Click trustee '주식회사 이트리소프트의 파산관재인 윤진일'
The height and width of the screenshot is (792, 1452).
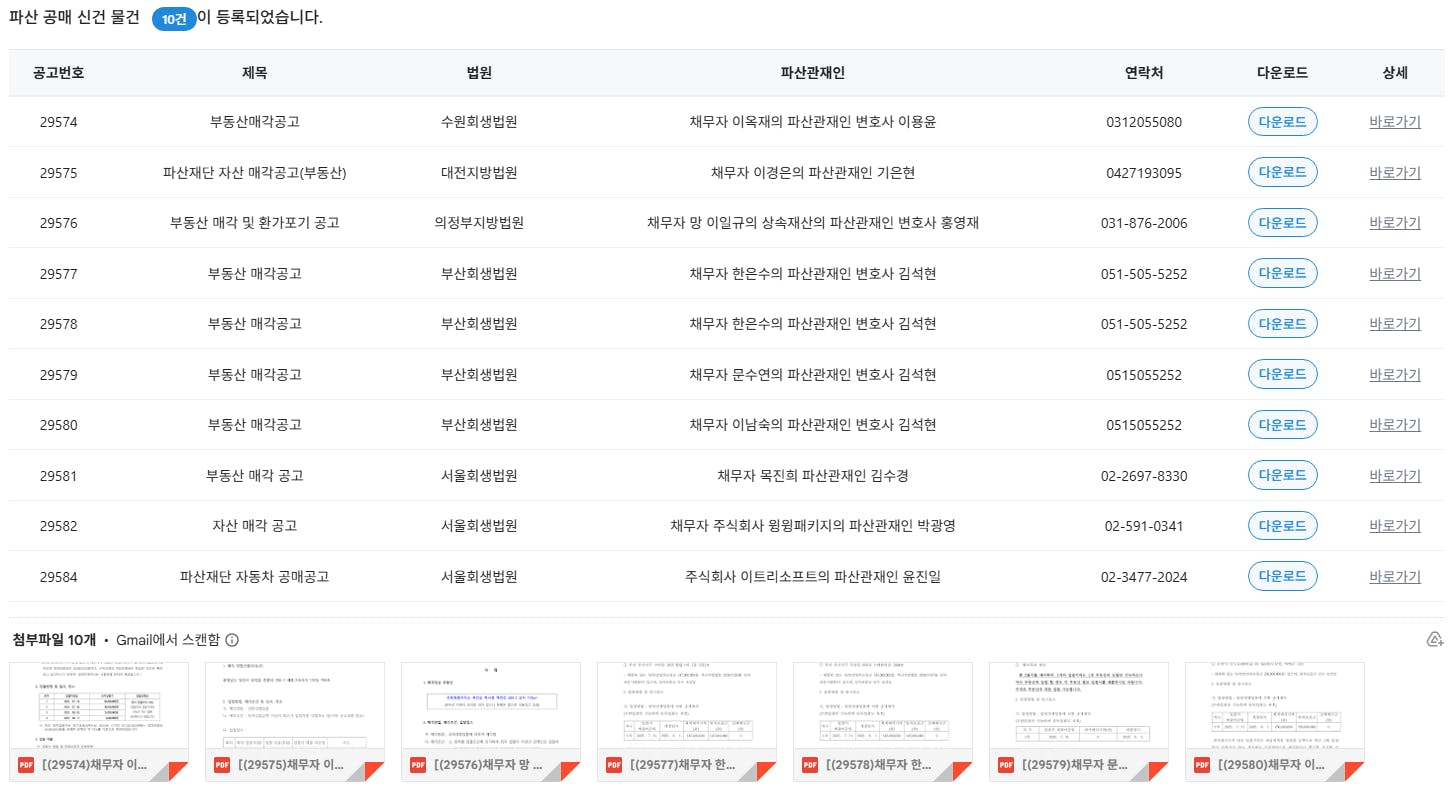[x=812, y=576]
